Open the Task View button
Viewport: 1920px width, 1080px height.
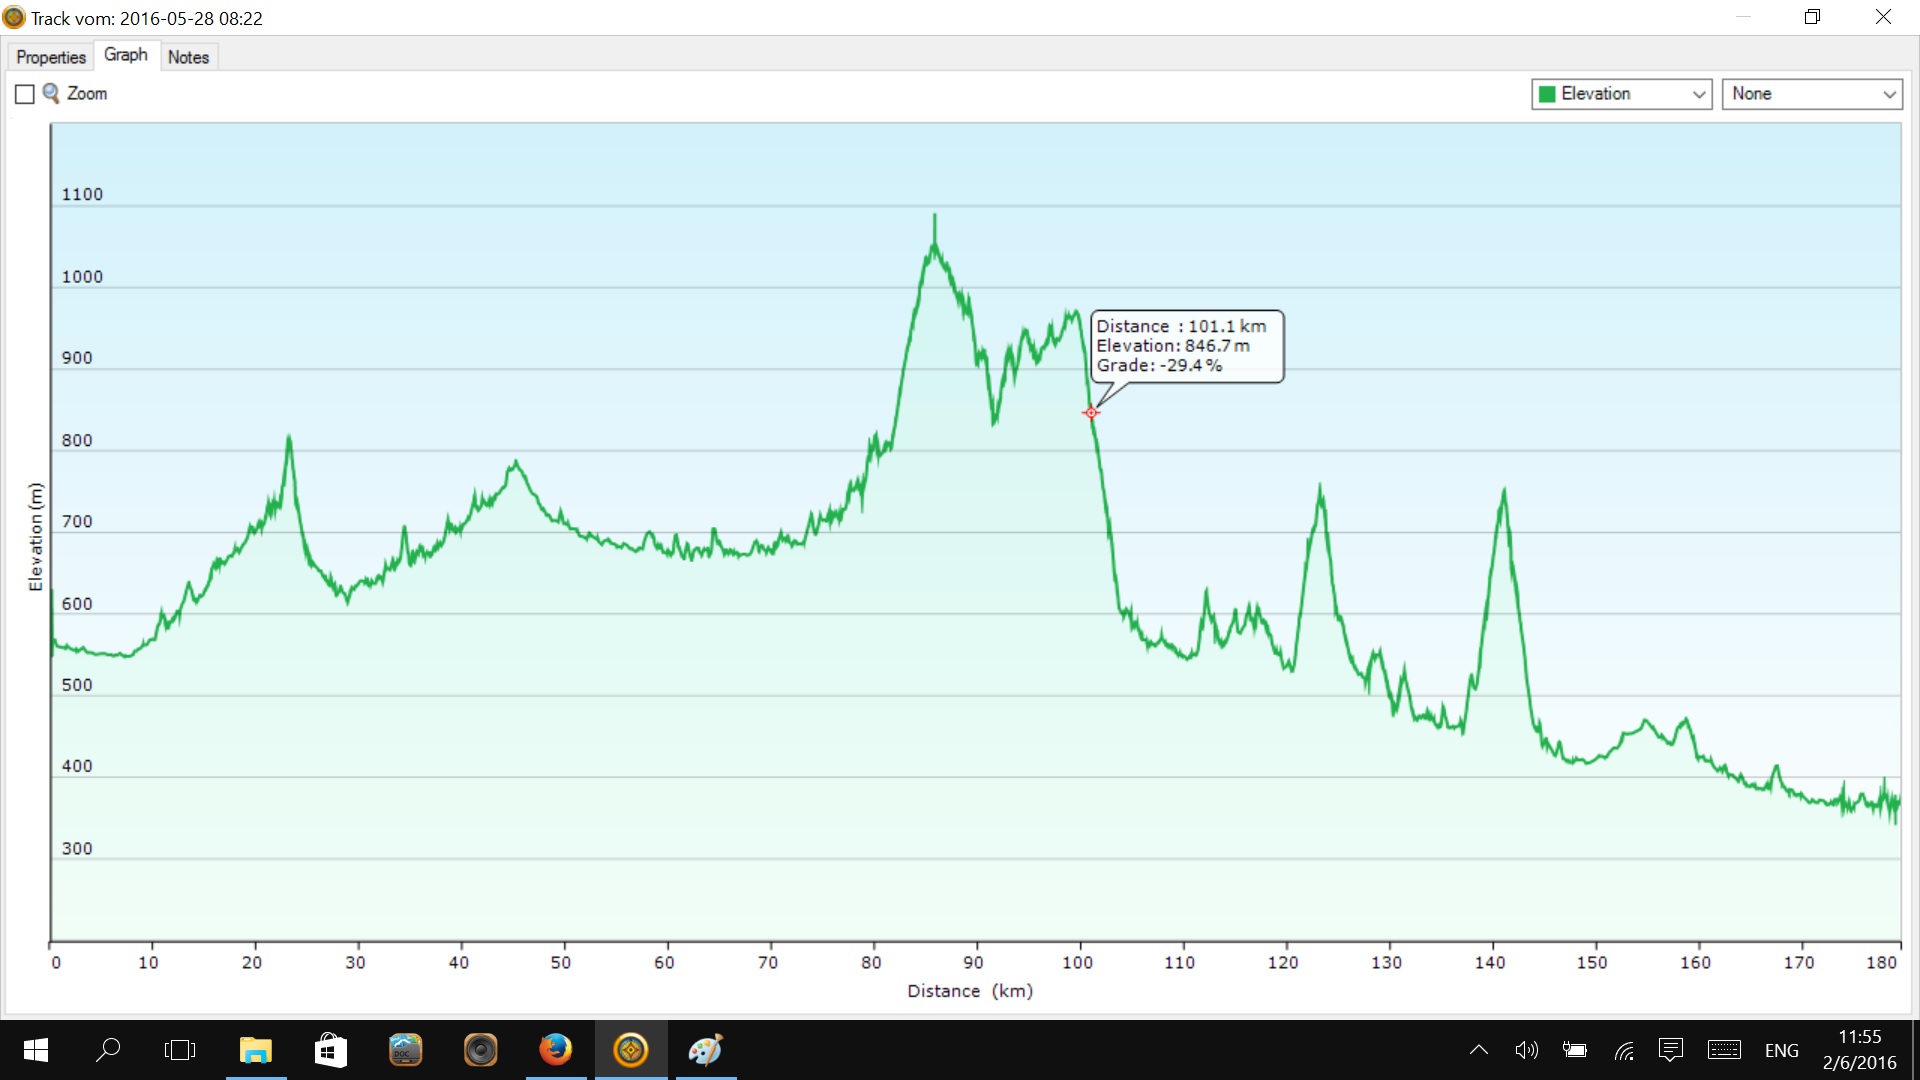point(180,1050)
